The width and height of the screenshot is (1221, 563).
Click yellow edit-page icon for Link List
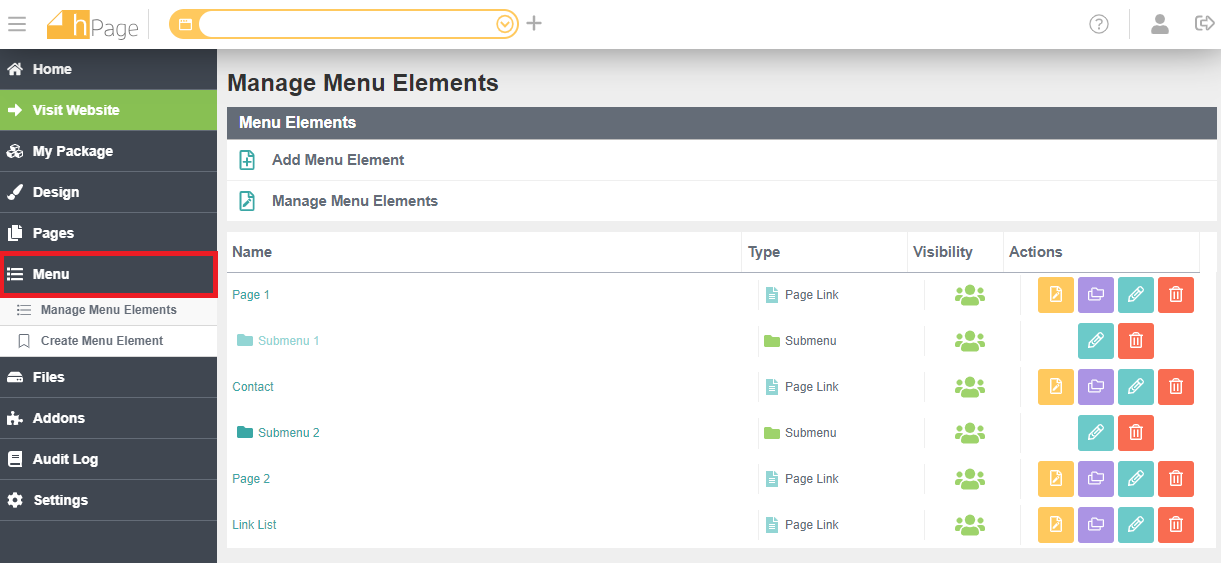point(1056,525)
